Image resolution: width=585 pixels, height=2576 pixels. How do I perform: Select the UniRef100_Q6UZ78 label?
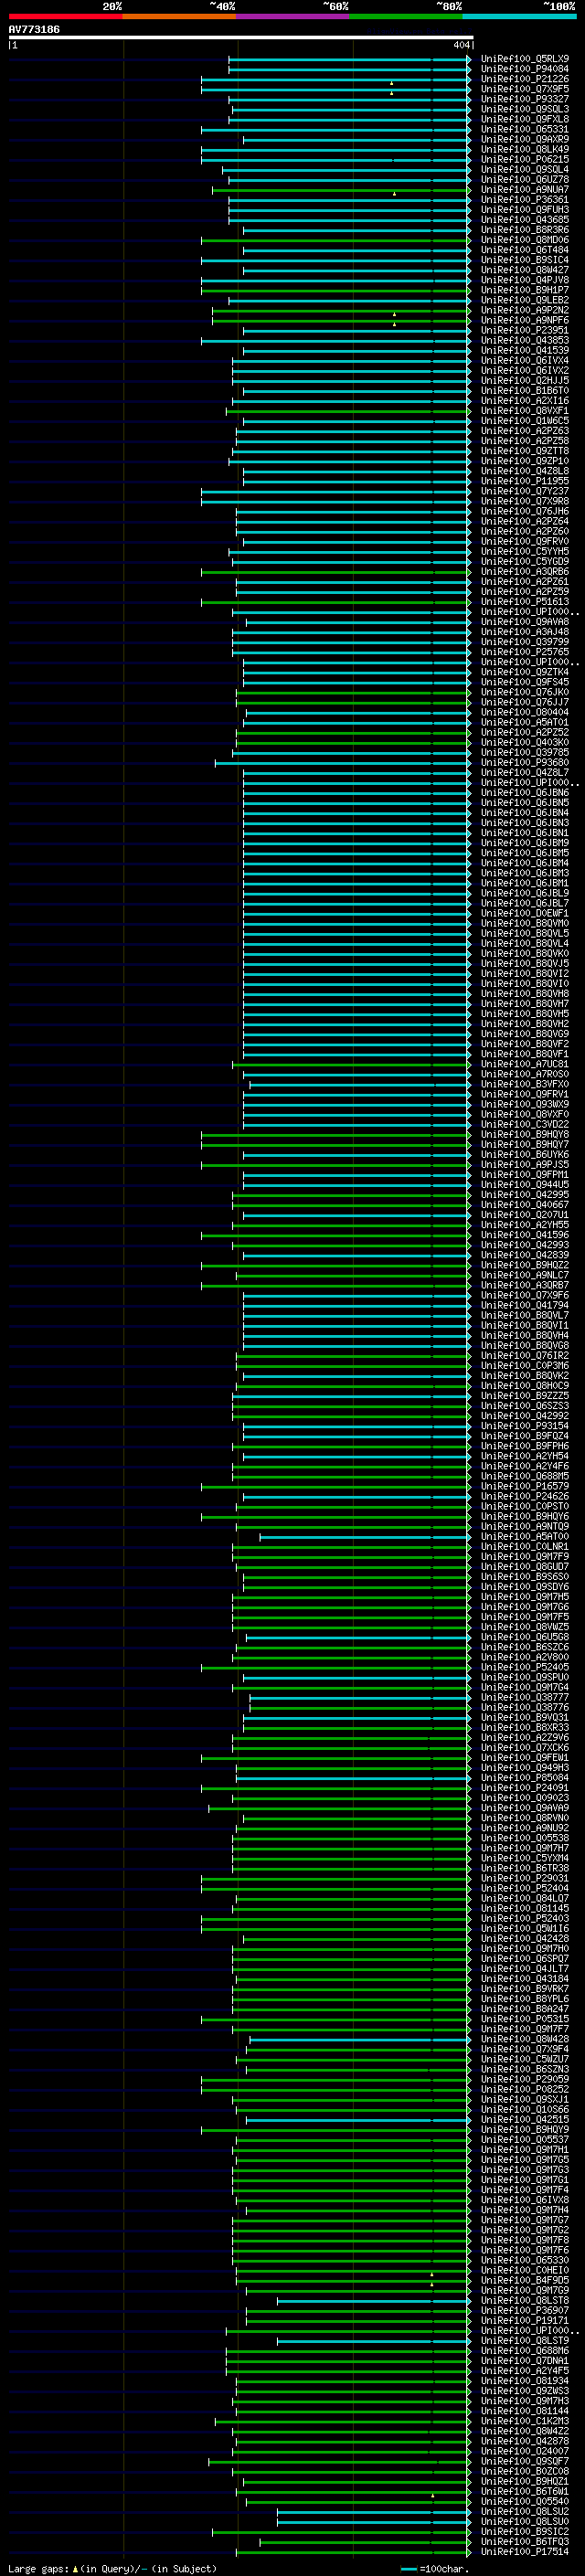524,180
